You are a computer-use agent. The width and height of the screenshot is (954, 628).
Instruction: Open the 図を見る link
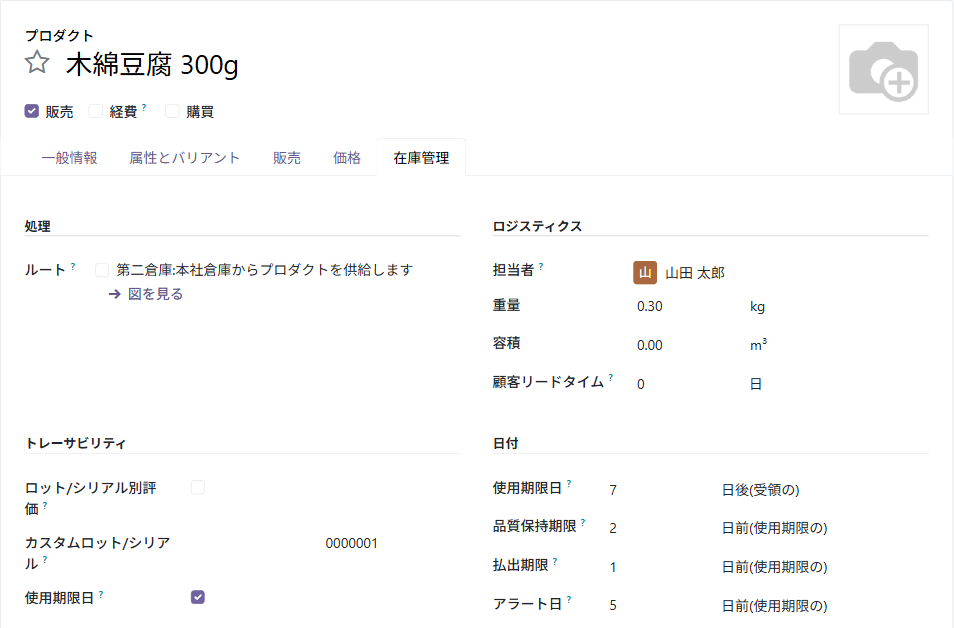(x=156, y=295)
